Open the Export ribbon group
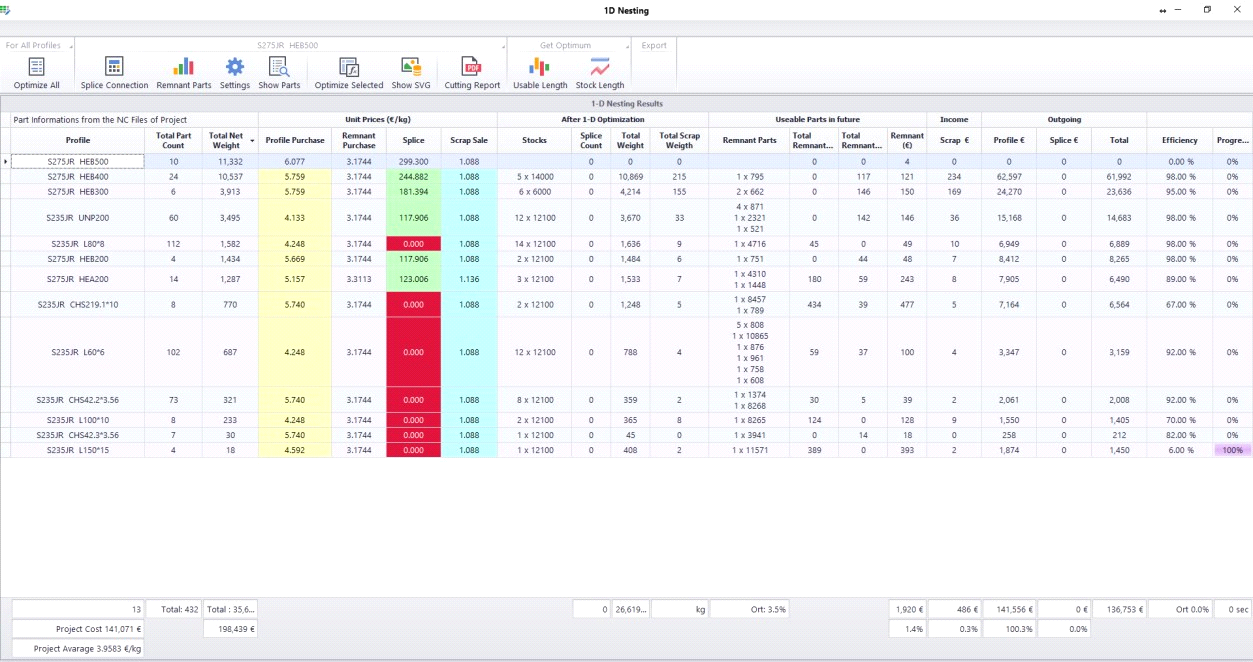Image resolution: width=1253 pixels, height=662 pixels. 654,46
